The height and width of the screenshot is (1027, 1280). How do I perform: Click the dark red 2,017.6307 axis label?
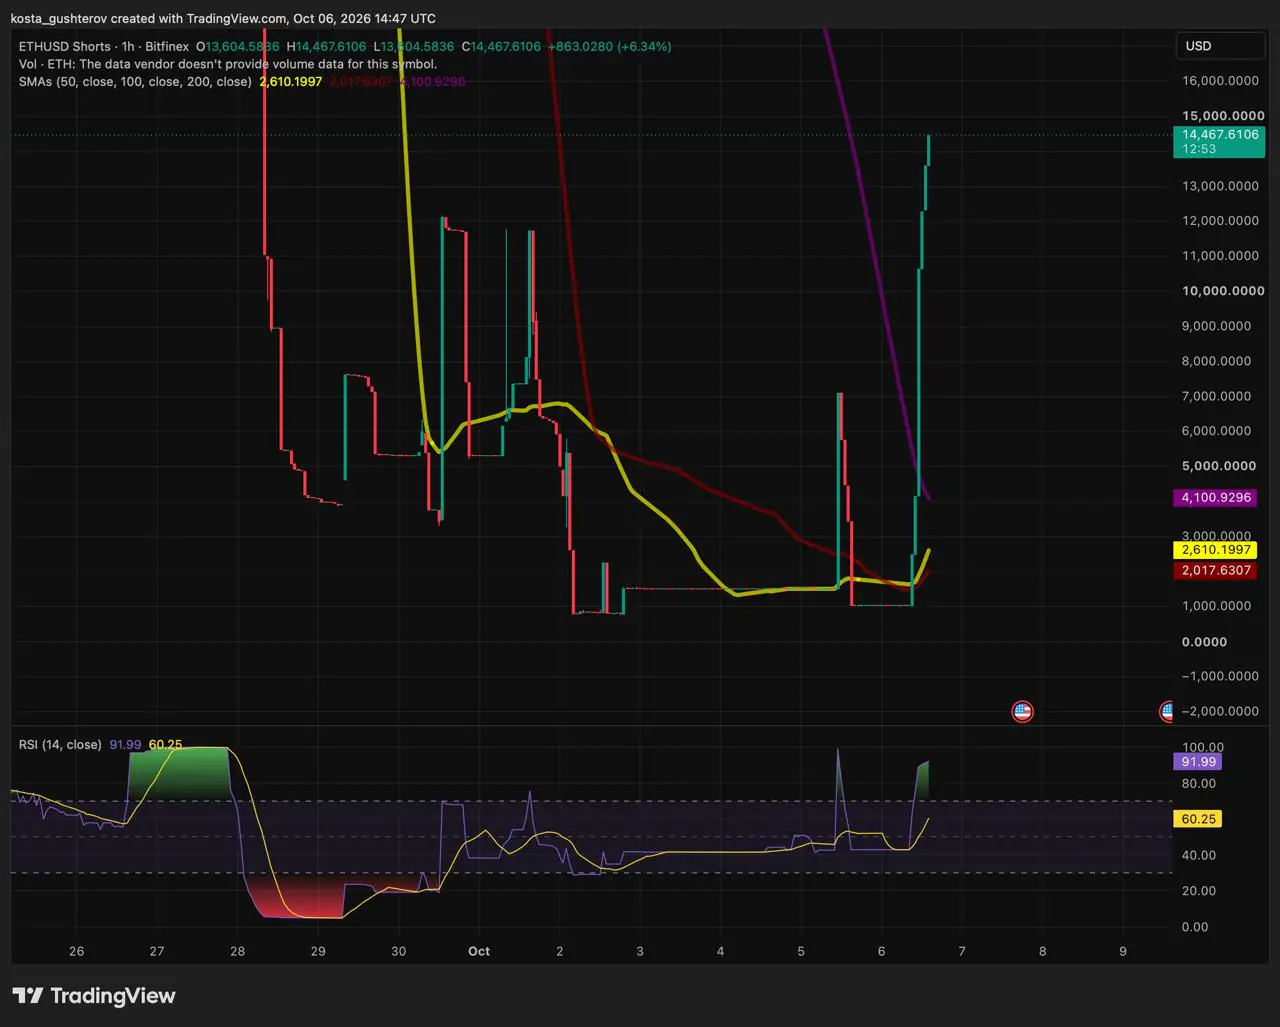[1216, 570]
